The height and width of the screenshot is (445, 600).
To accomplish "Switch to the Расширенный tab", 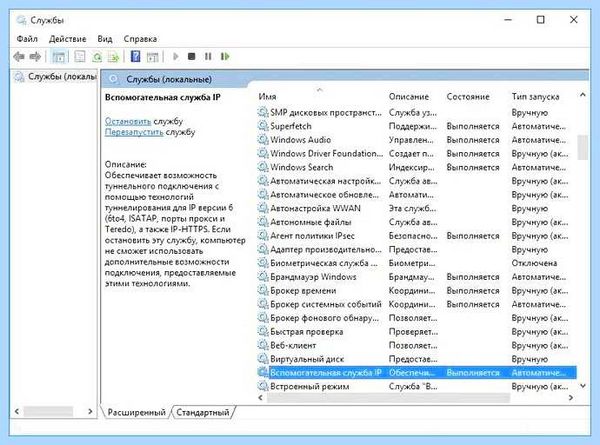I will (x=136, y=412).
